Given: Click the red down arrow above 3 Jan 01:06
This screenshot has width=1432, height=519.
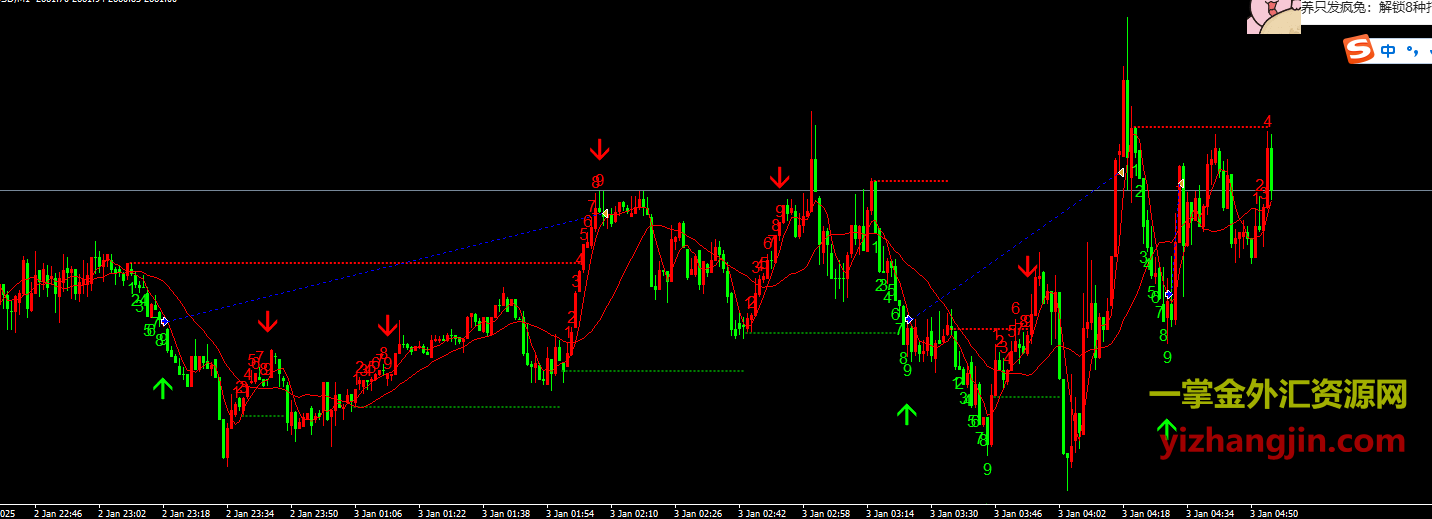Looking at the screenshot, I should (388, 326).
